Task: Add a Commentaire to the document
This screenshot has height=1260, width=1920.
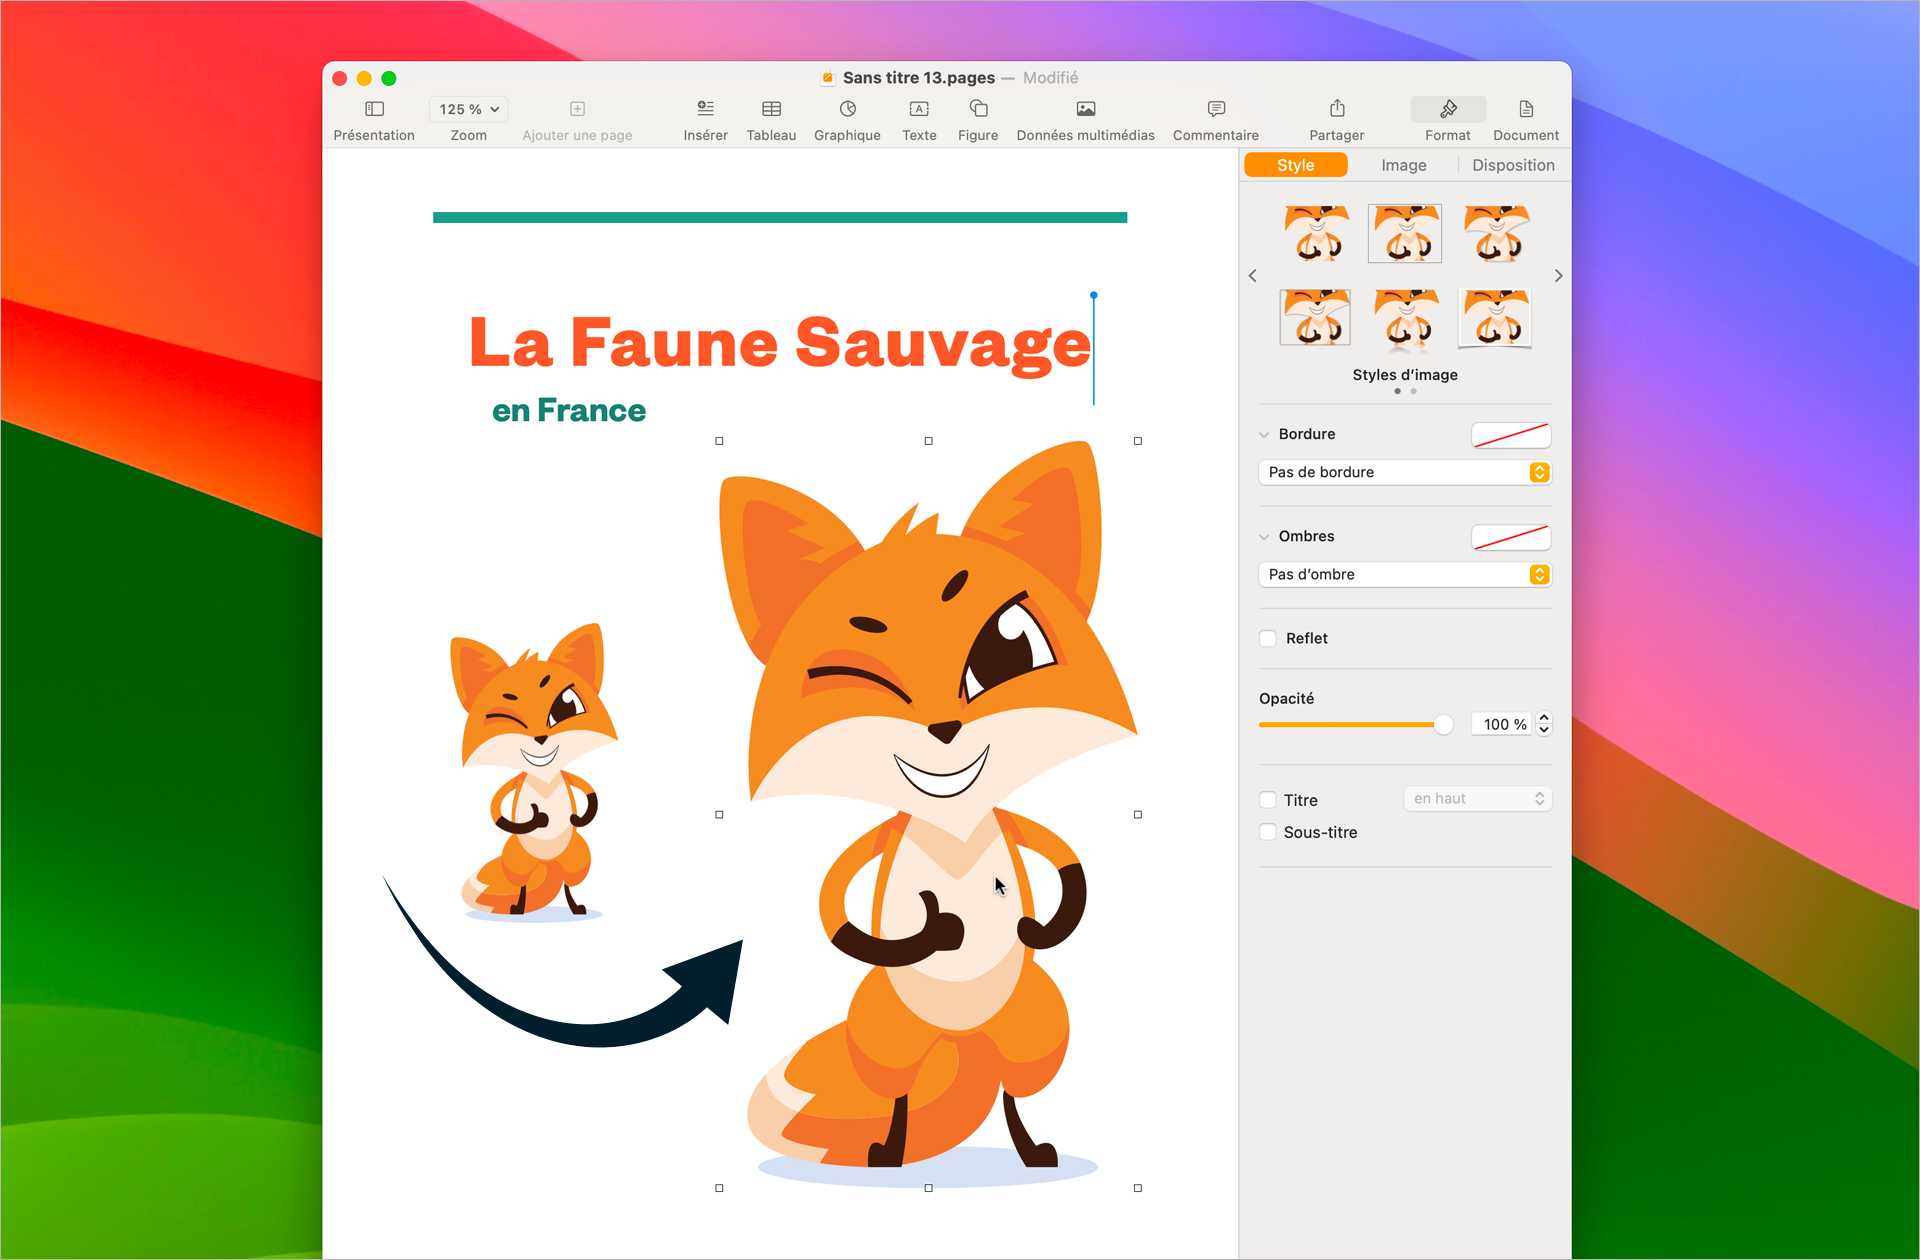Action: (1214, 118)
